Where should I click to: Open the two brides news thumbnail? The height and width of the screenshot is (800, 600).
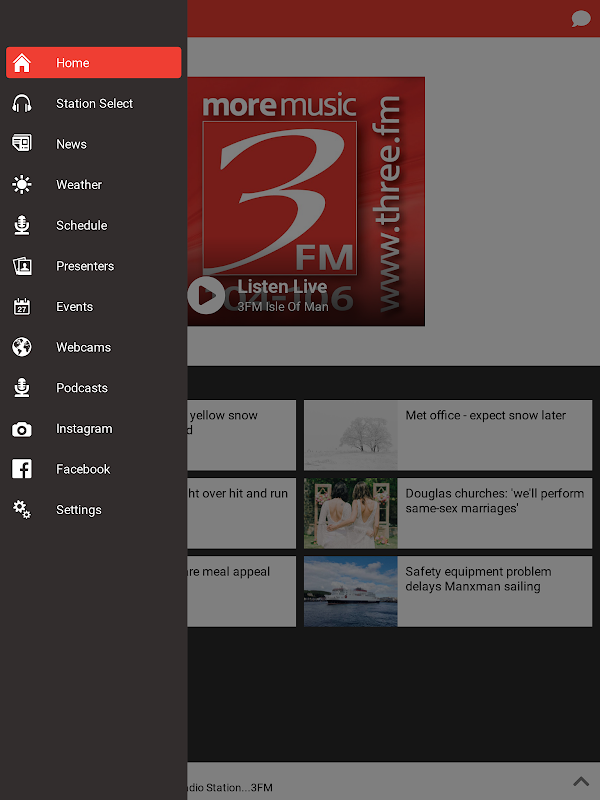click(351, 513)
